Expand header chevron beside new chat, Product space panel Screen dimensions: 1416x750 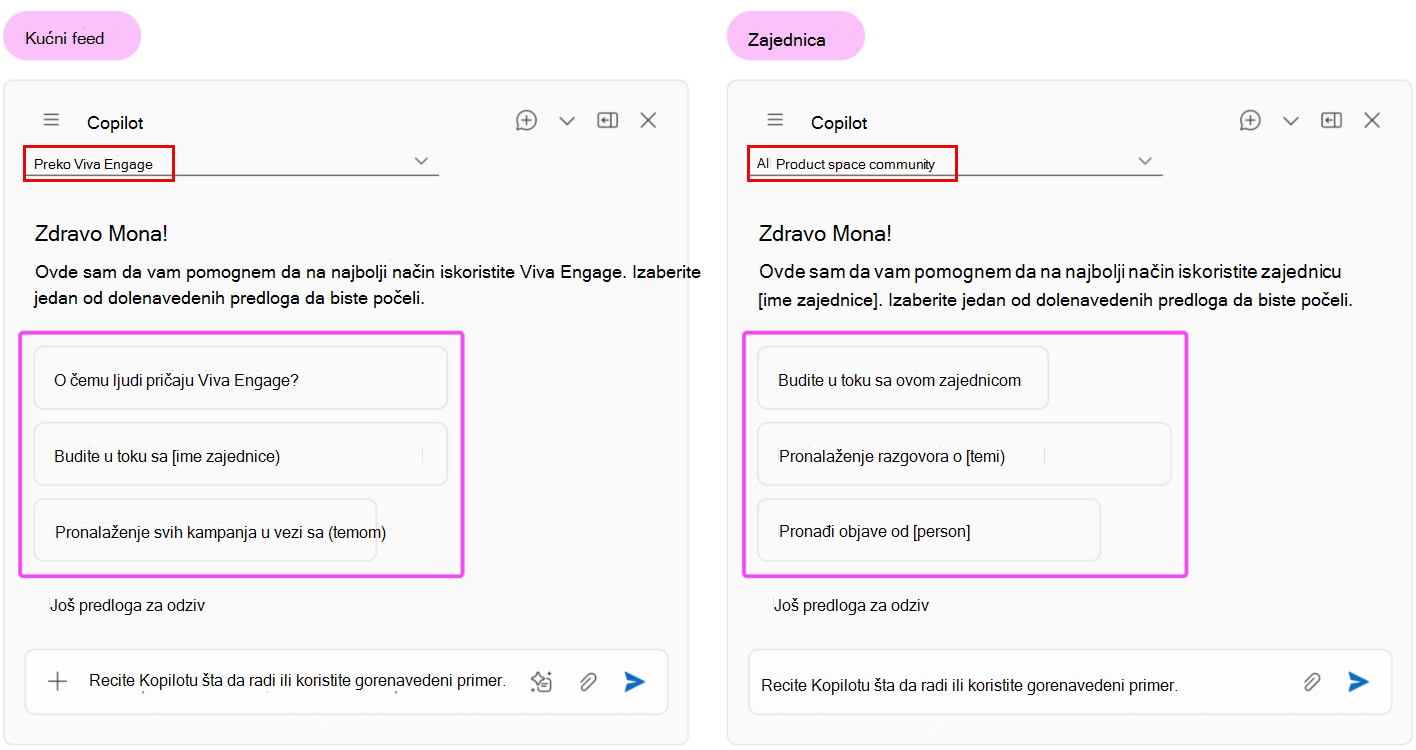pos(1291,121)
